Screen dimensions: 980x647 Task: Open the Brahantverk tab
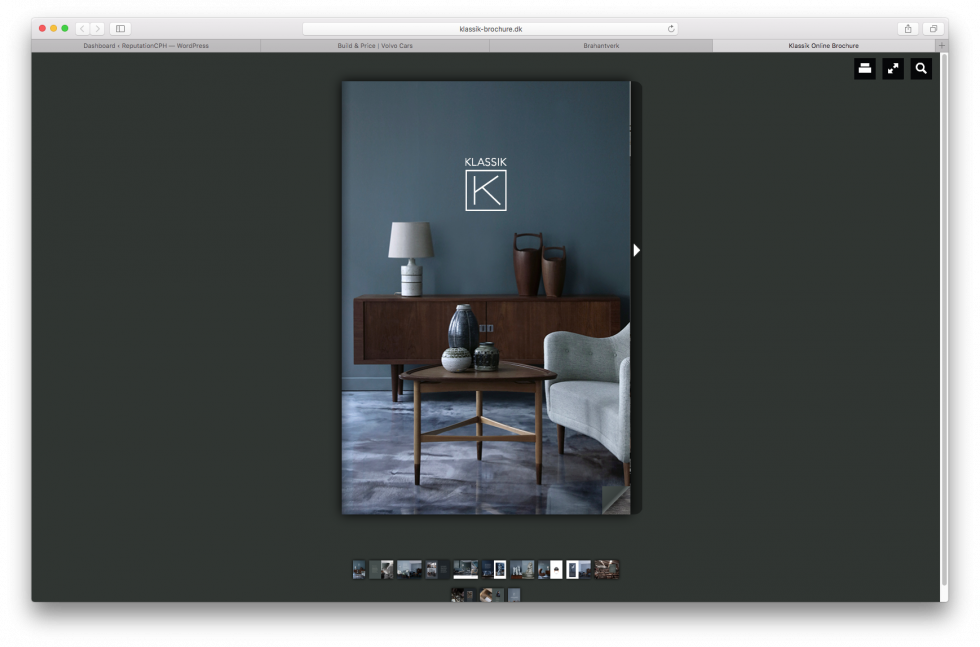pos(601,46)
